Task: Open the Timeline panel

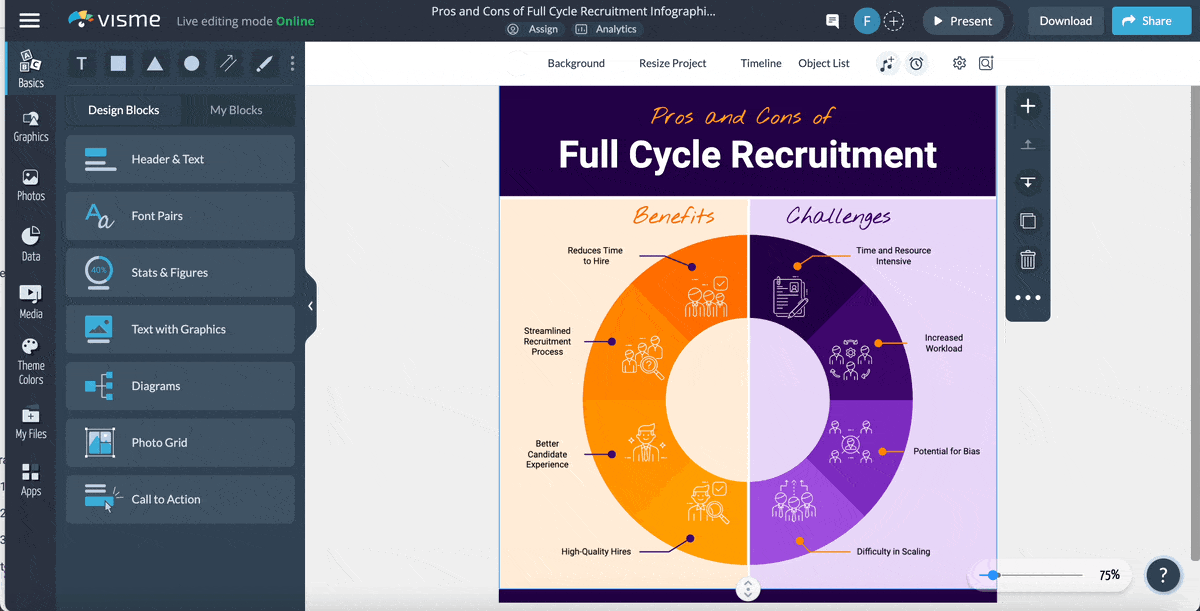Action: point(761,63)
